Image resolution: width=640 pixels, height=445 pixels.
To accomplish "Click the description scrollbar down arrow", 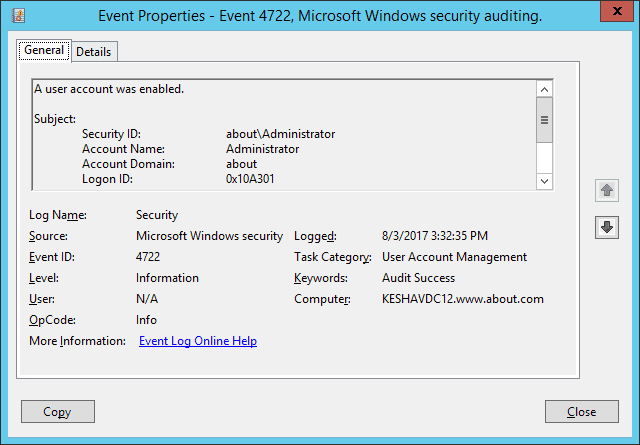I will [x=545, y=180].
